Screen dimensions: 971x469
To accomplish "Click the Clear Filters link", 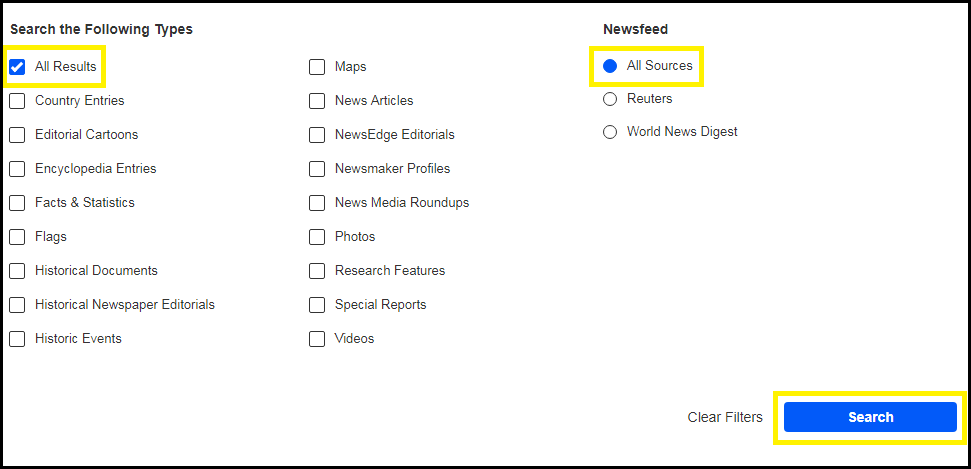I will click(725, 417).
